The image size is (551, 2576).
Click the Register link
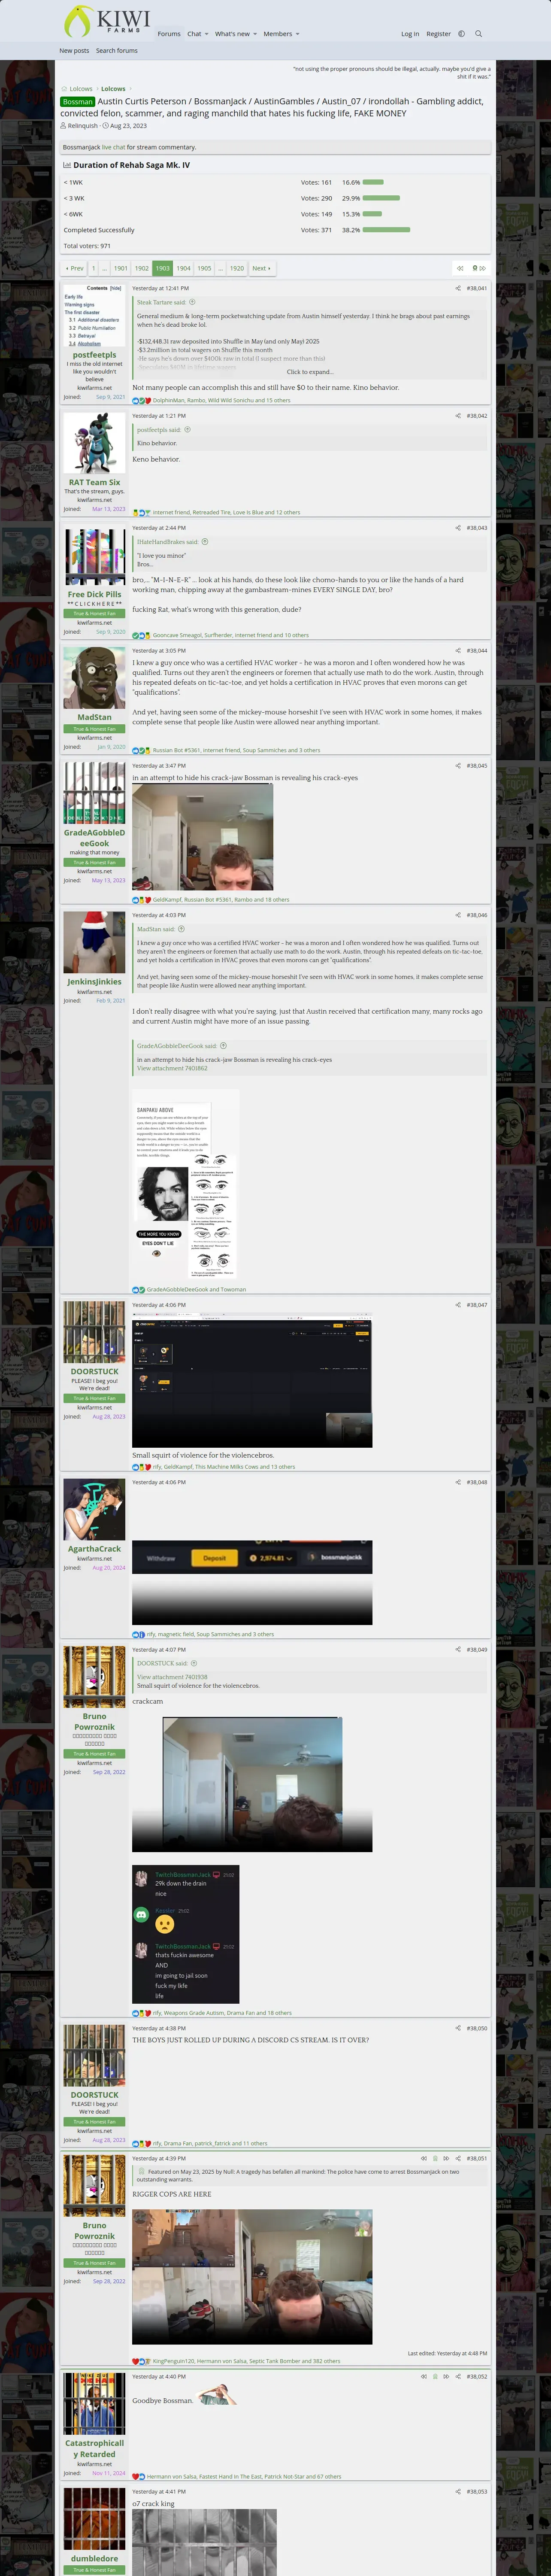[439, 34]
